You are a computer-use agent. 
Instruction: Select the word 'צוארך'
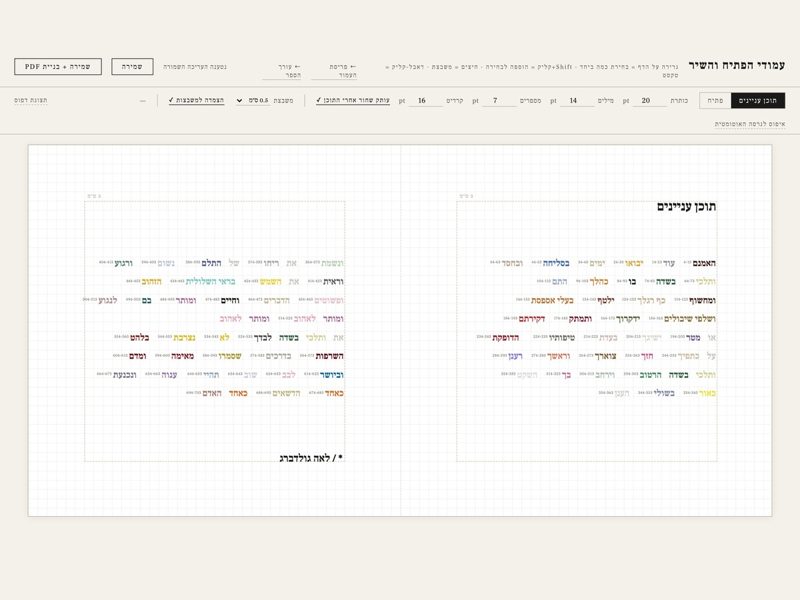[x=605, y=356]
